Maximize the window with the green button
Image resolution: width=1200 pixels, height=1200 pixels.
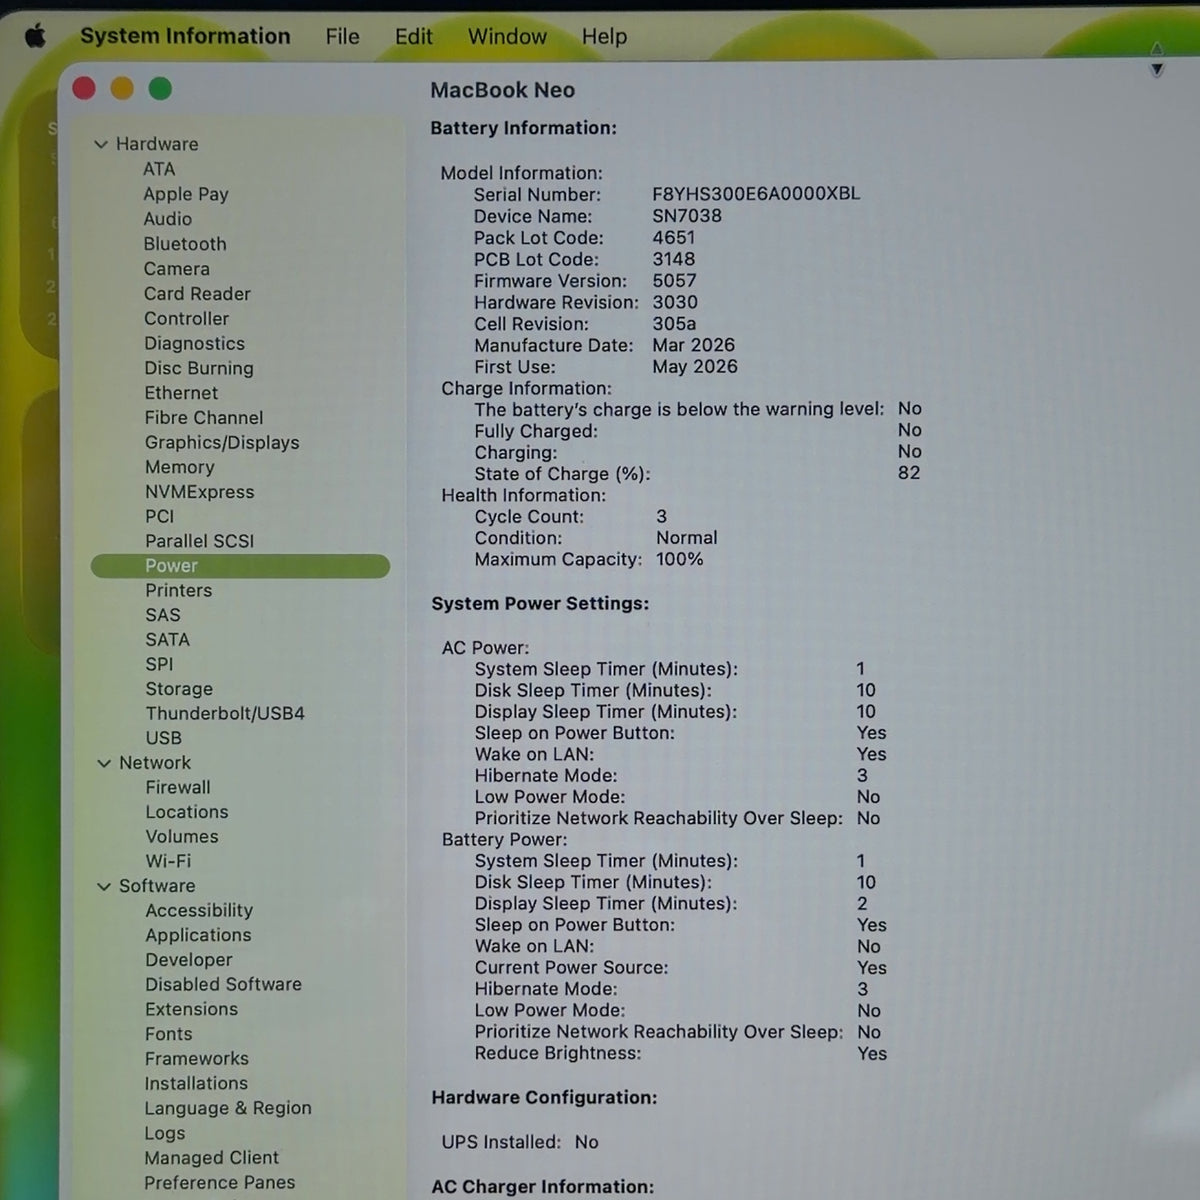click(160, 89)
